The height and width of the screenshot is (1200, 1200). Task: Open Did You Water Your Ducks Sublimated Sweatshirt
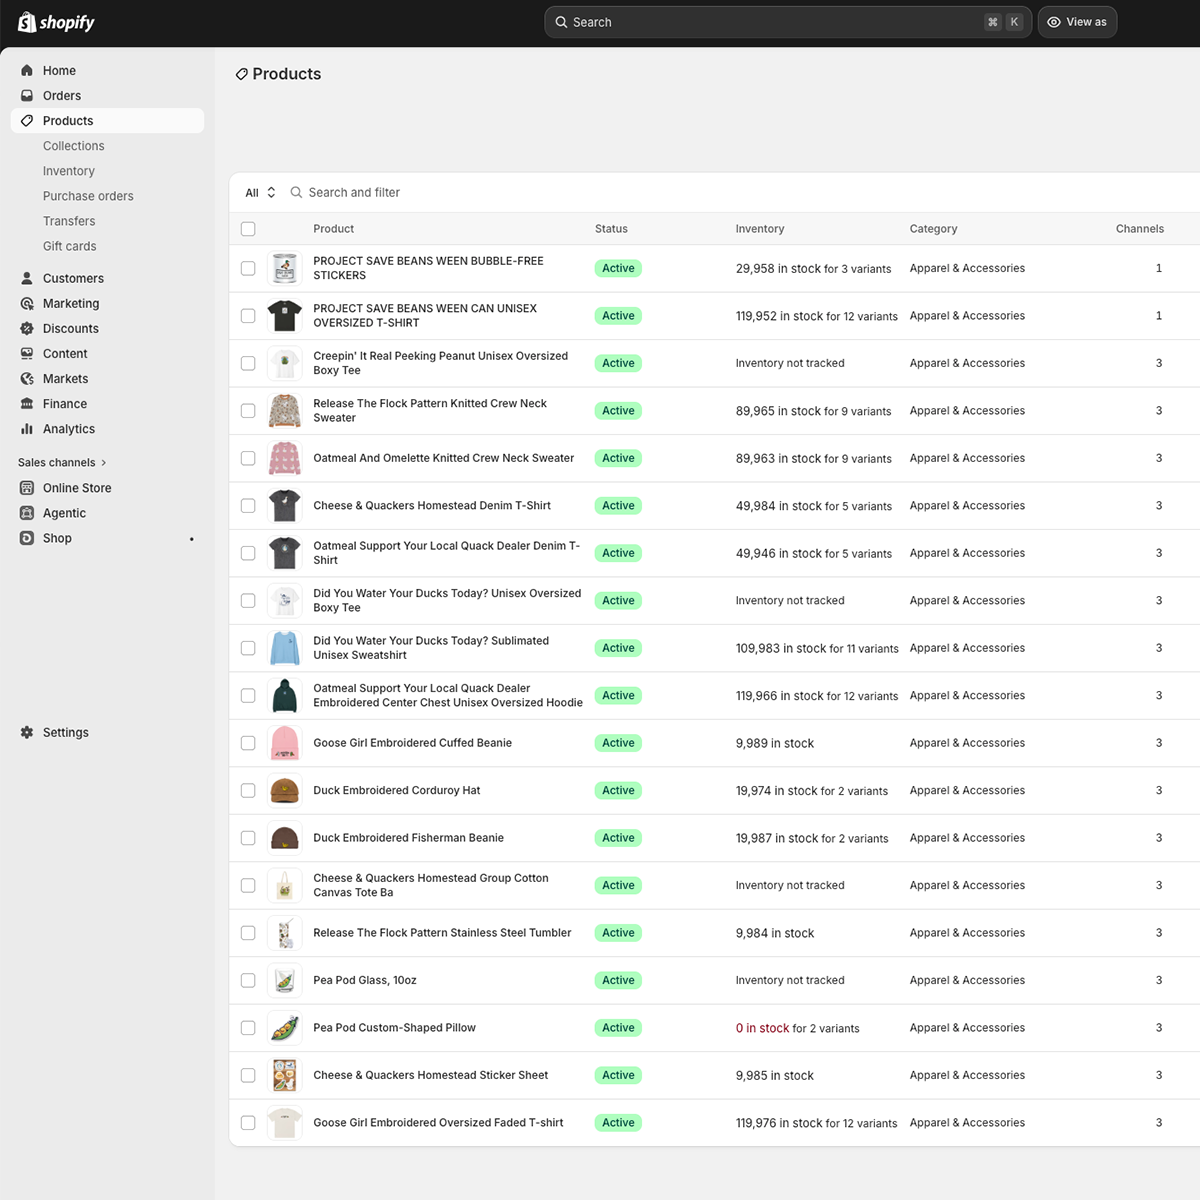click(431, 648)
